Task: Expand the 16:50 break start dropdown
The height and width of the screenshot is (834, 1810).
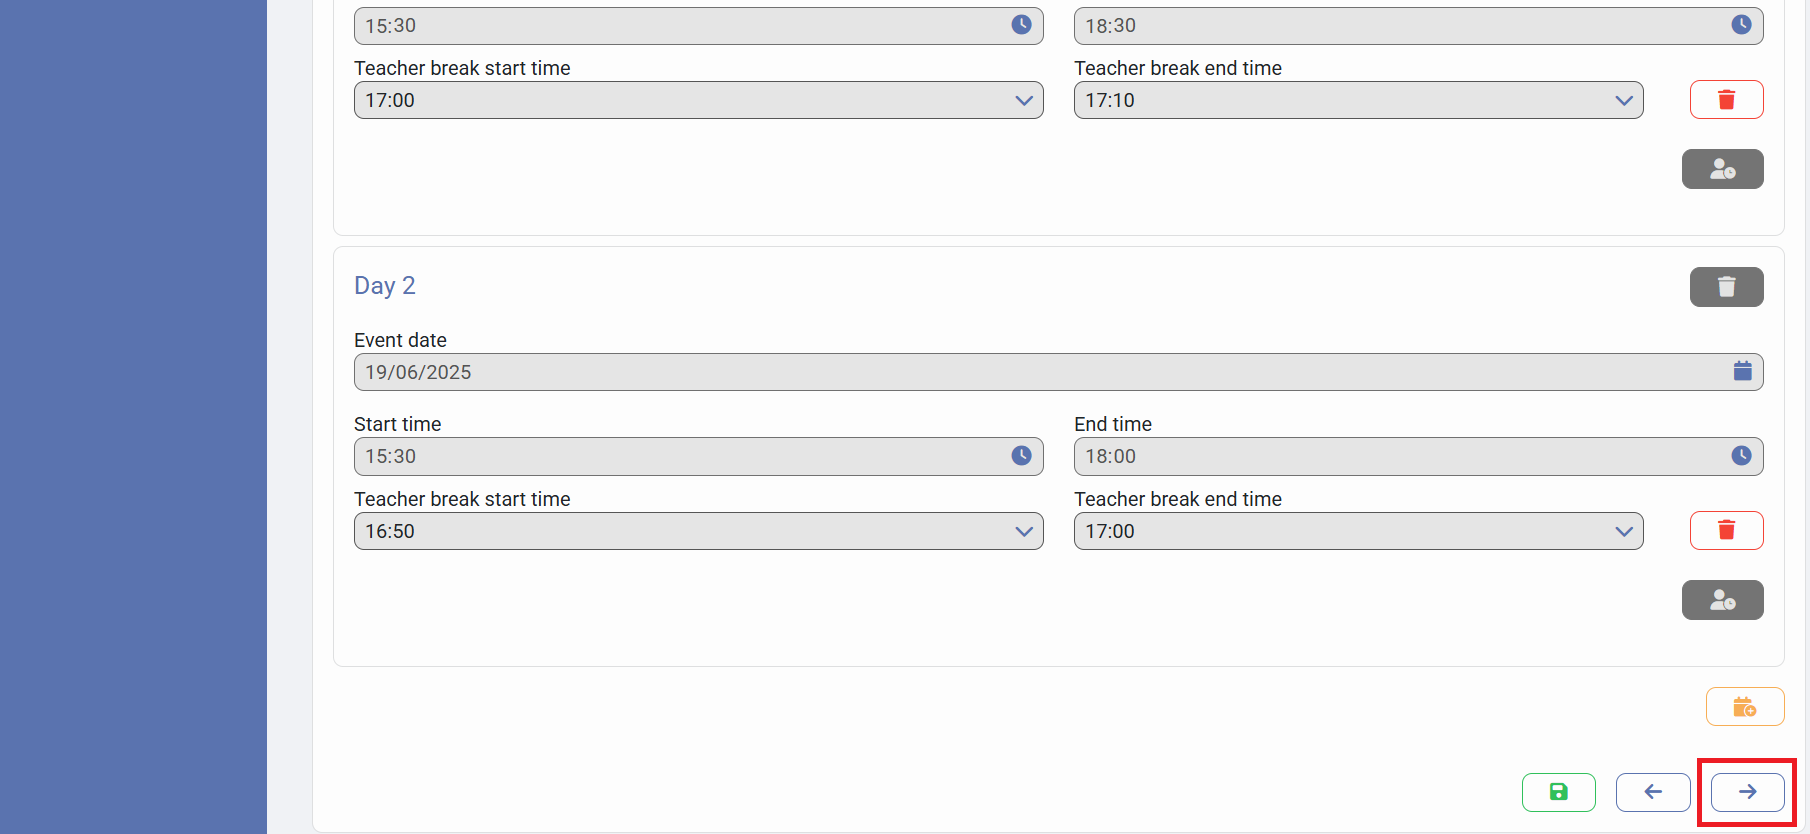Action: point(1023,531)
